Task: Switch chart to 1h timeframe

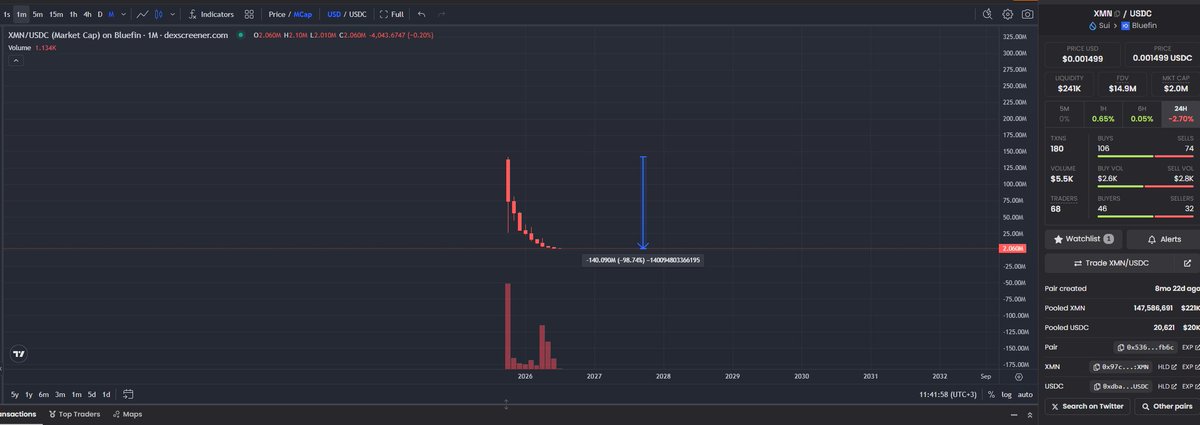Action: [x=73, y=15]
